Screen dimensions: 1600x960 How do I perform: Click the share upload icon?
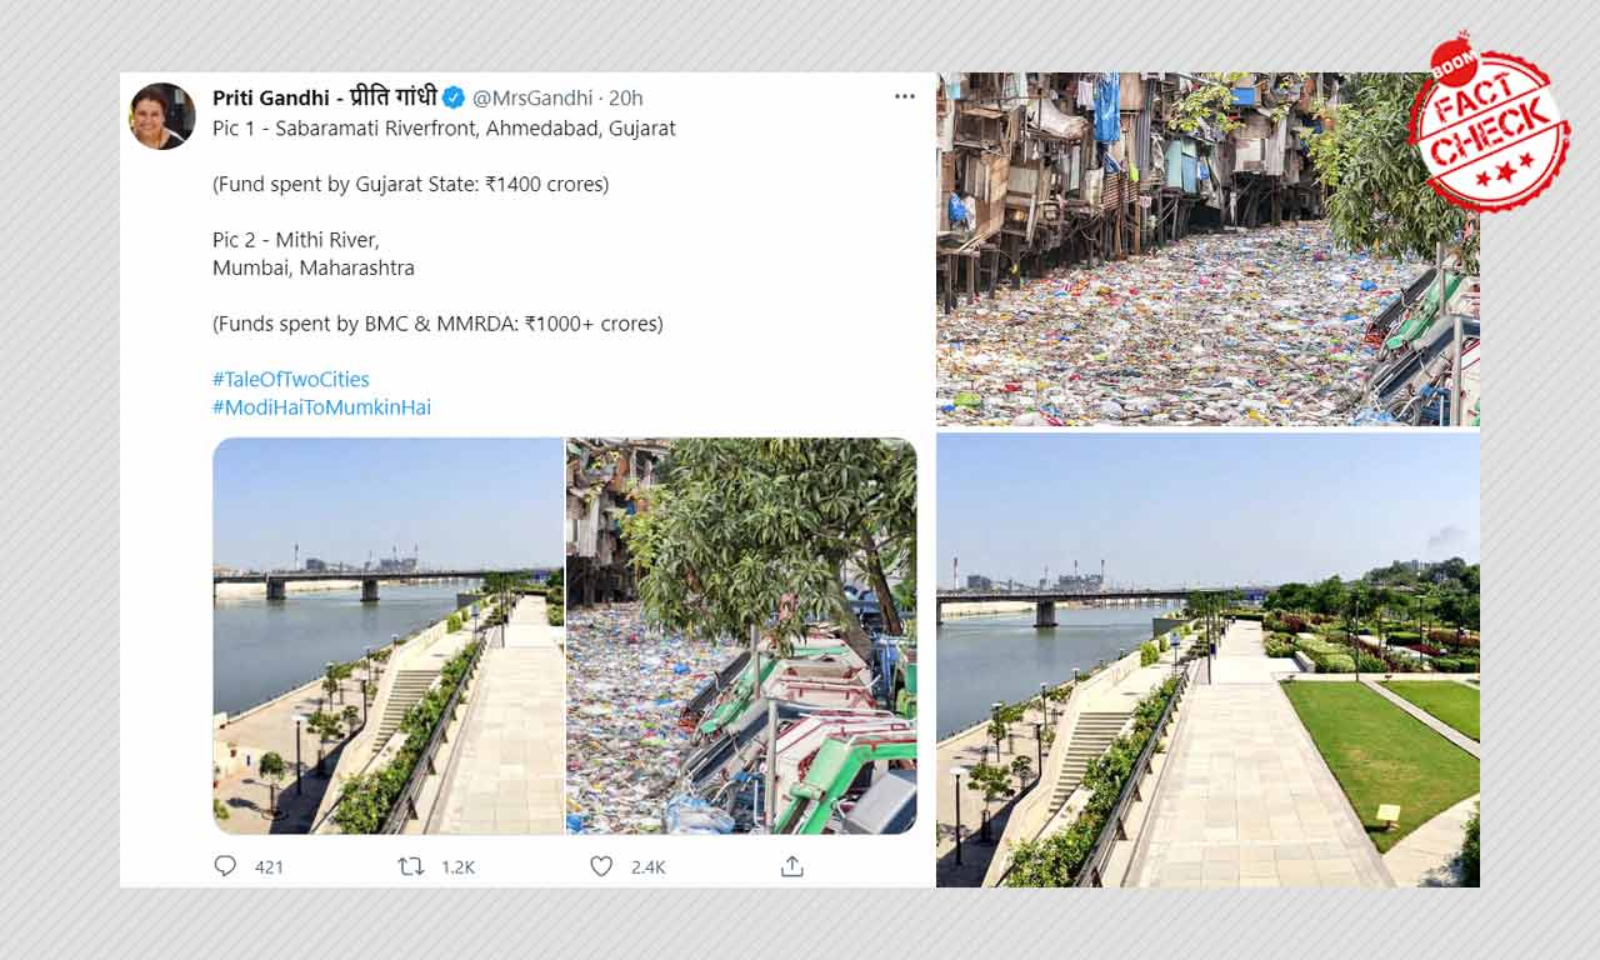[792, 866]
